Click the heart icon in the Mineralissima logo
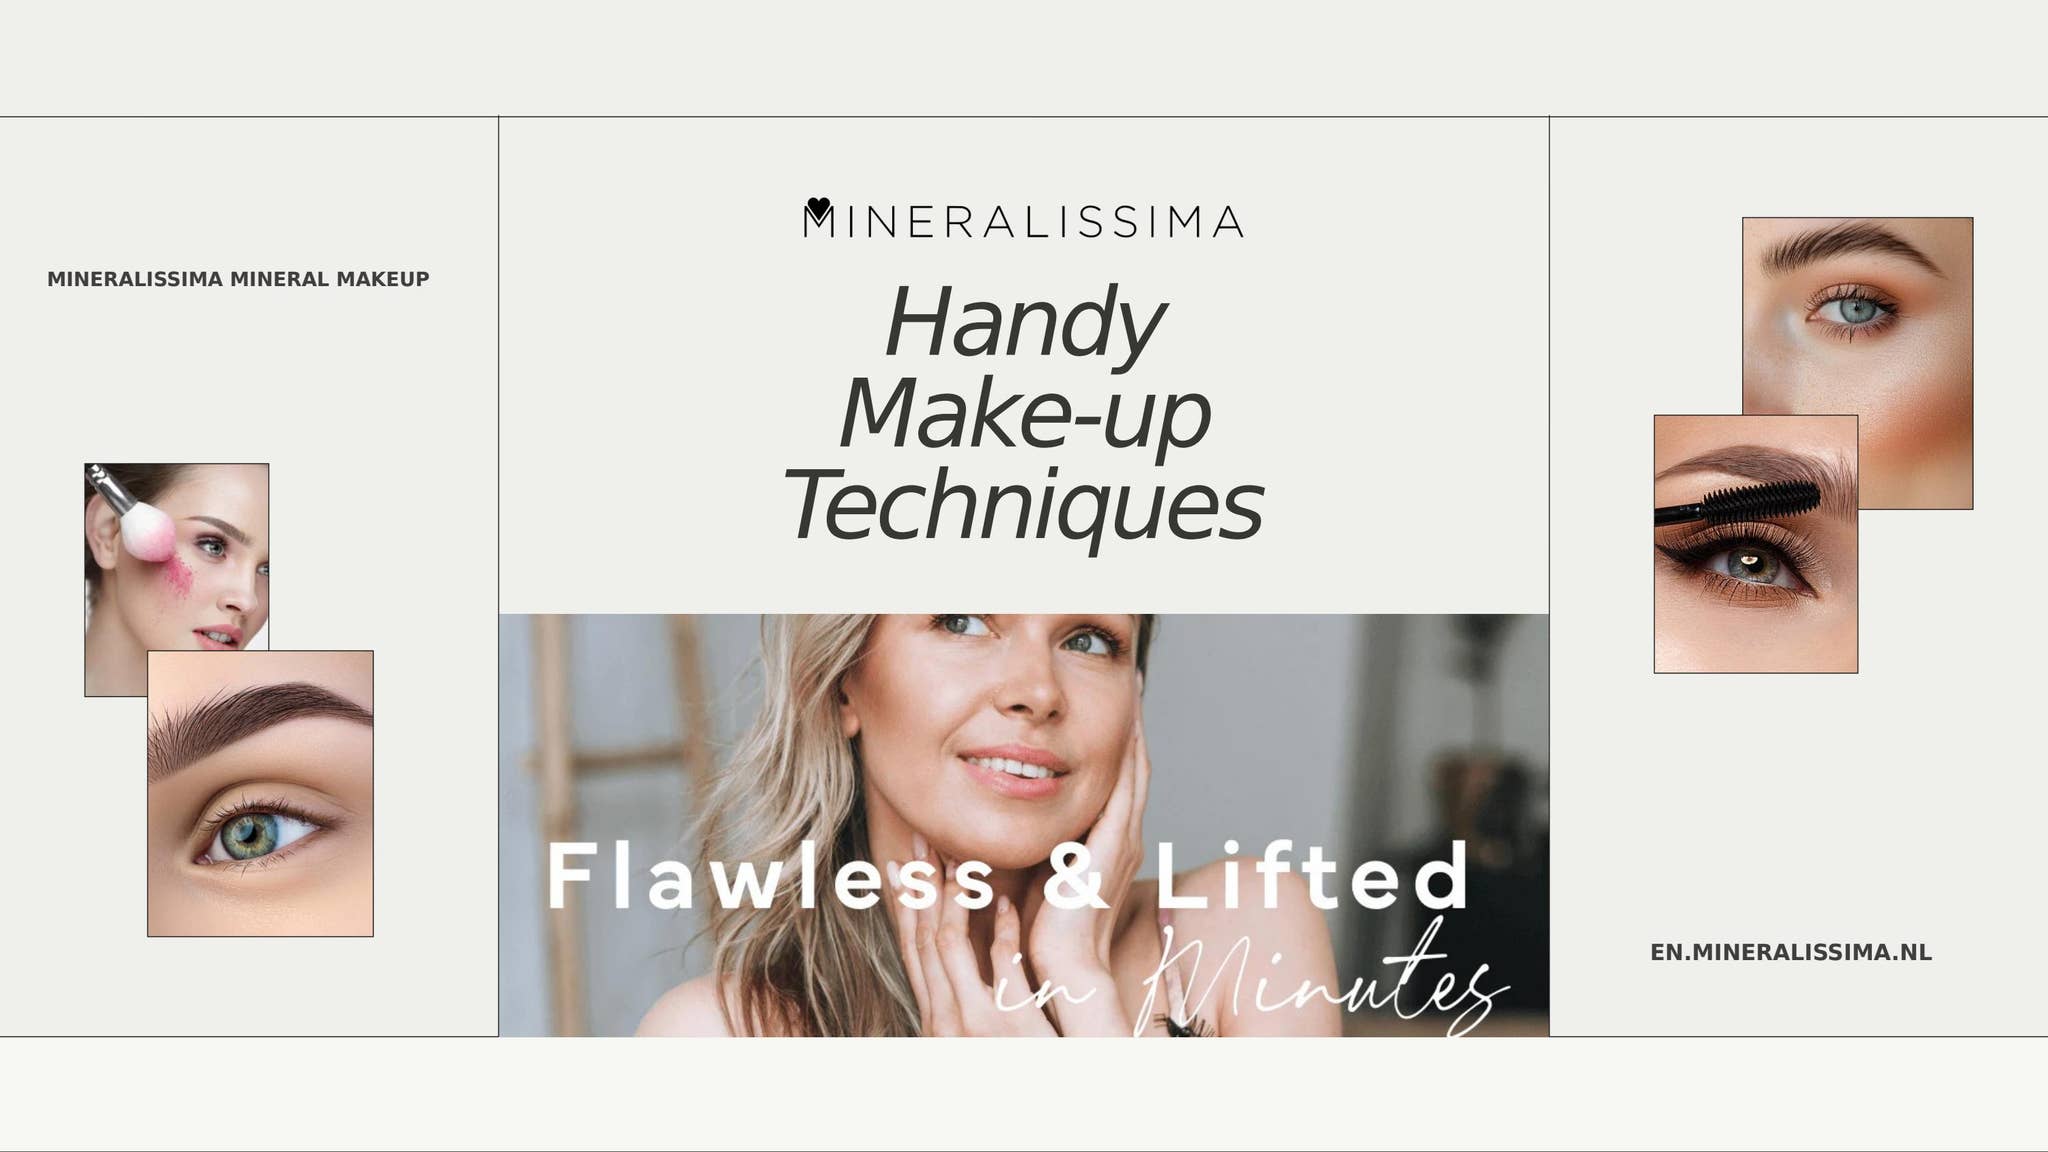The height and width of the screenshot is (1152, 2048). (x=818, y=208)
